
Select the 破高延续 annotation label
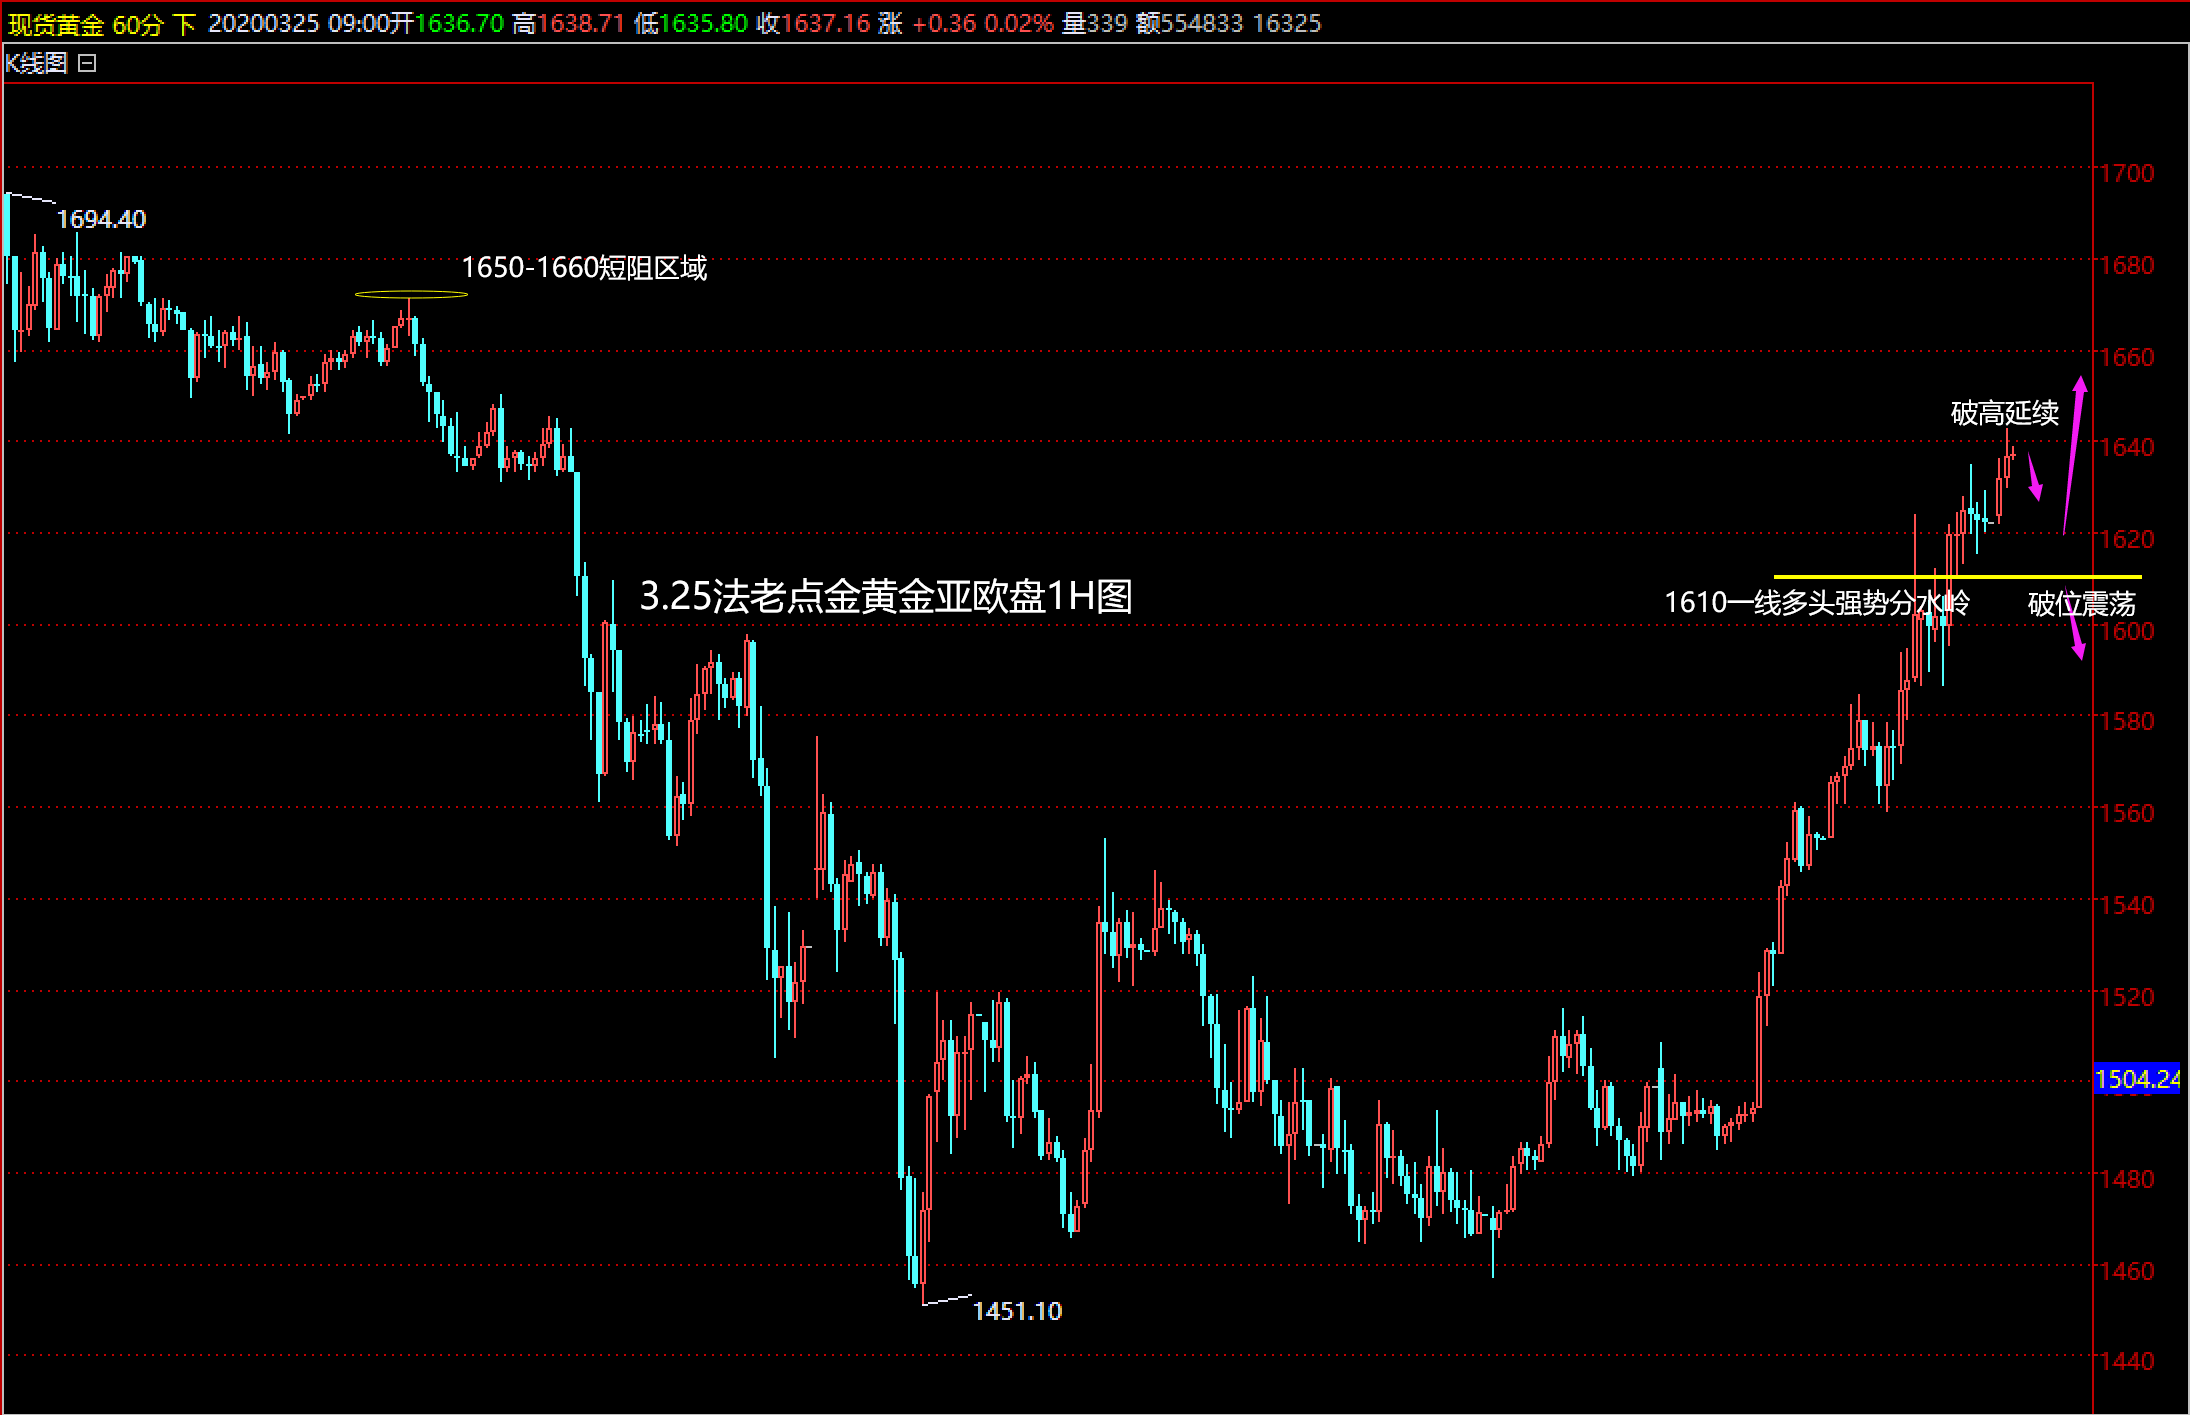(x=2004, y=413)
